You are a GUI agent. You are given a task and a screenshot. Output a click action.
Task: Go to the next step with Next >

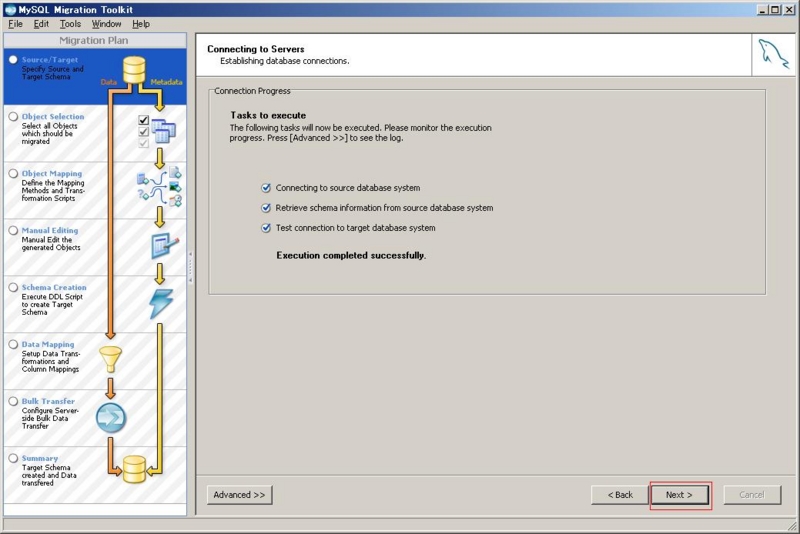point(679,495)
